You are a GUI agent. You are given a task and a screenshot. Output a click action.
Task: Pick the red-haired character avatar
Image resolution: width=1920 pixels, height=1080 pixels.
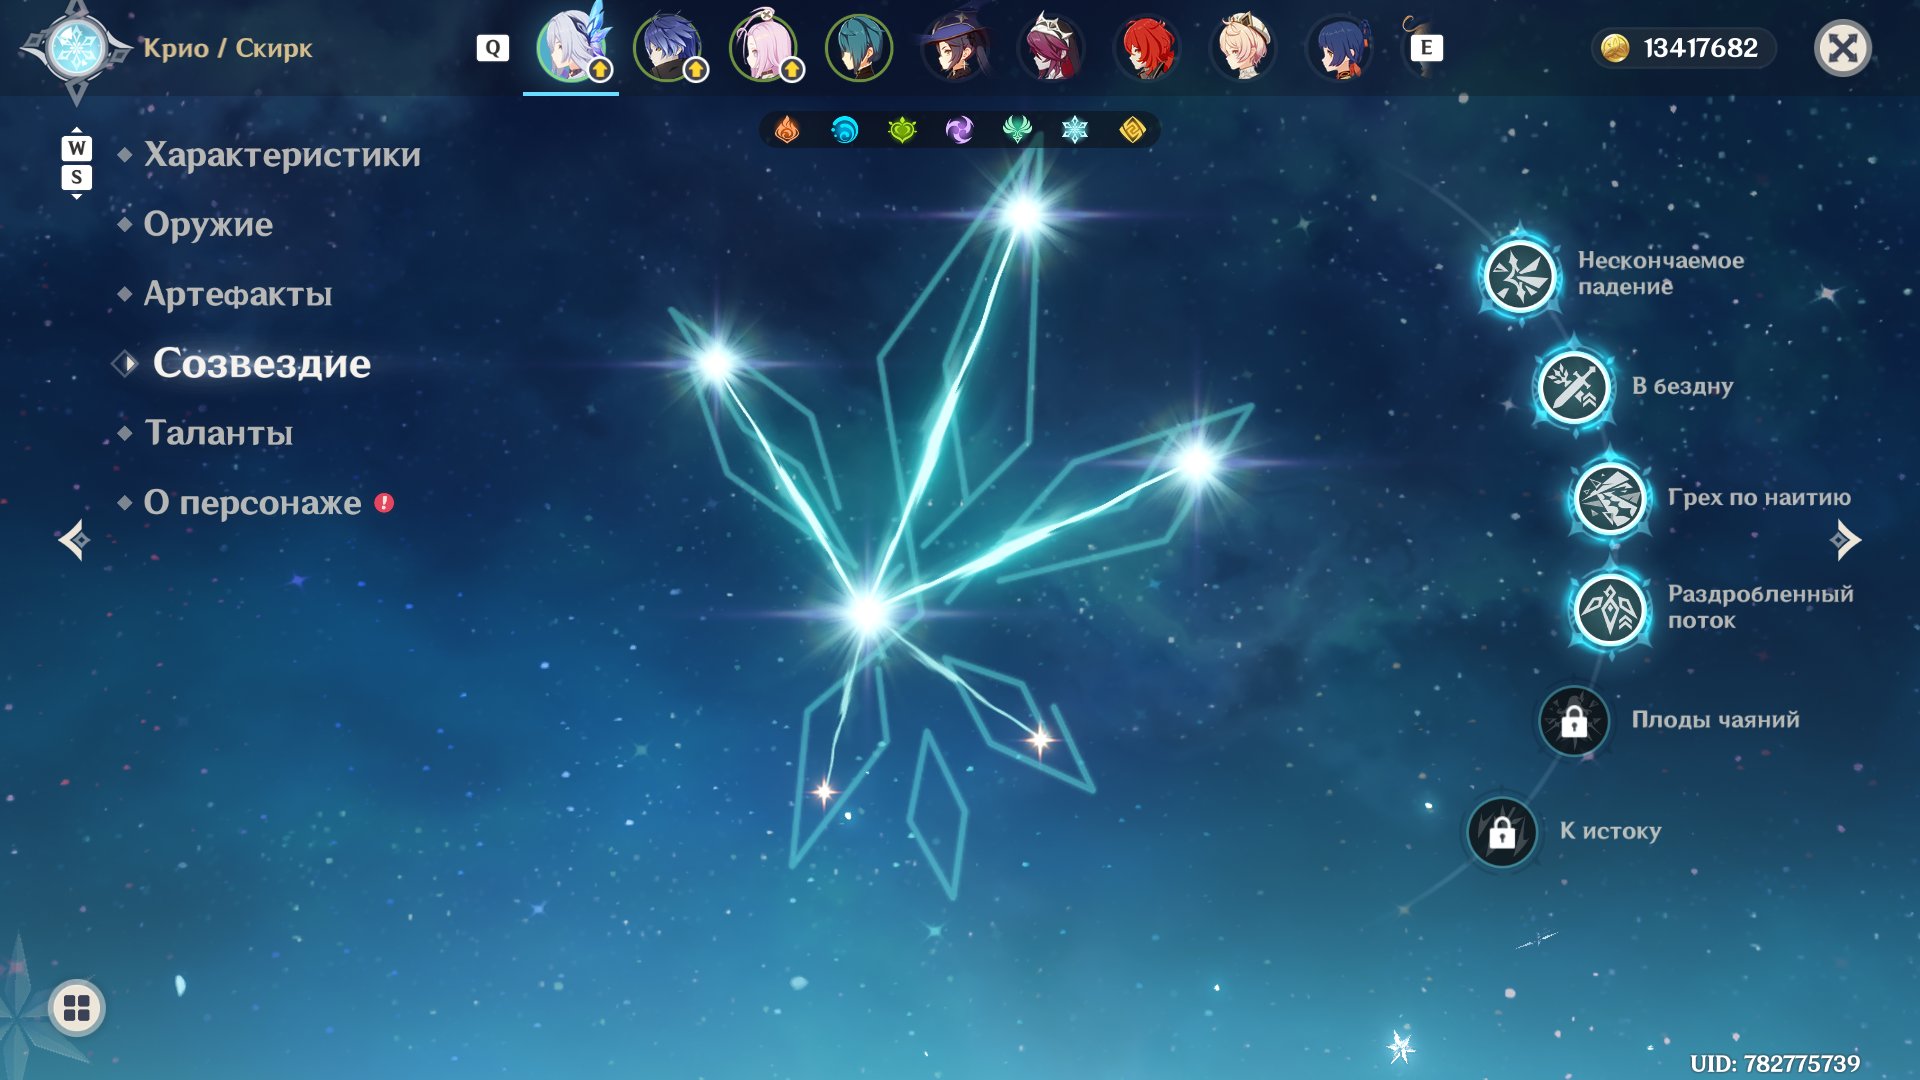[x=1147, y=47]
